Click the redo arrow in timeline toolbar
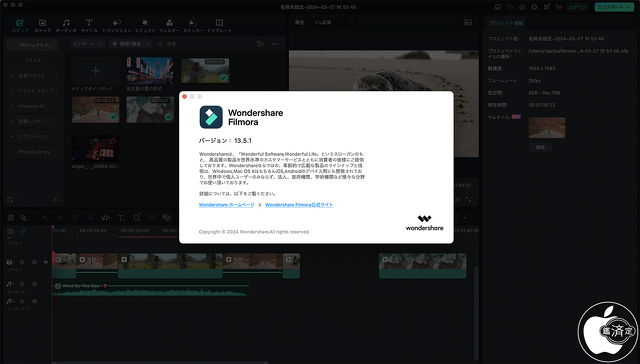Viewport: 640px width, 364px height. coord(60,218)
